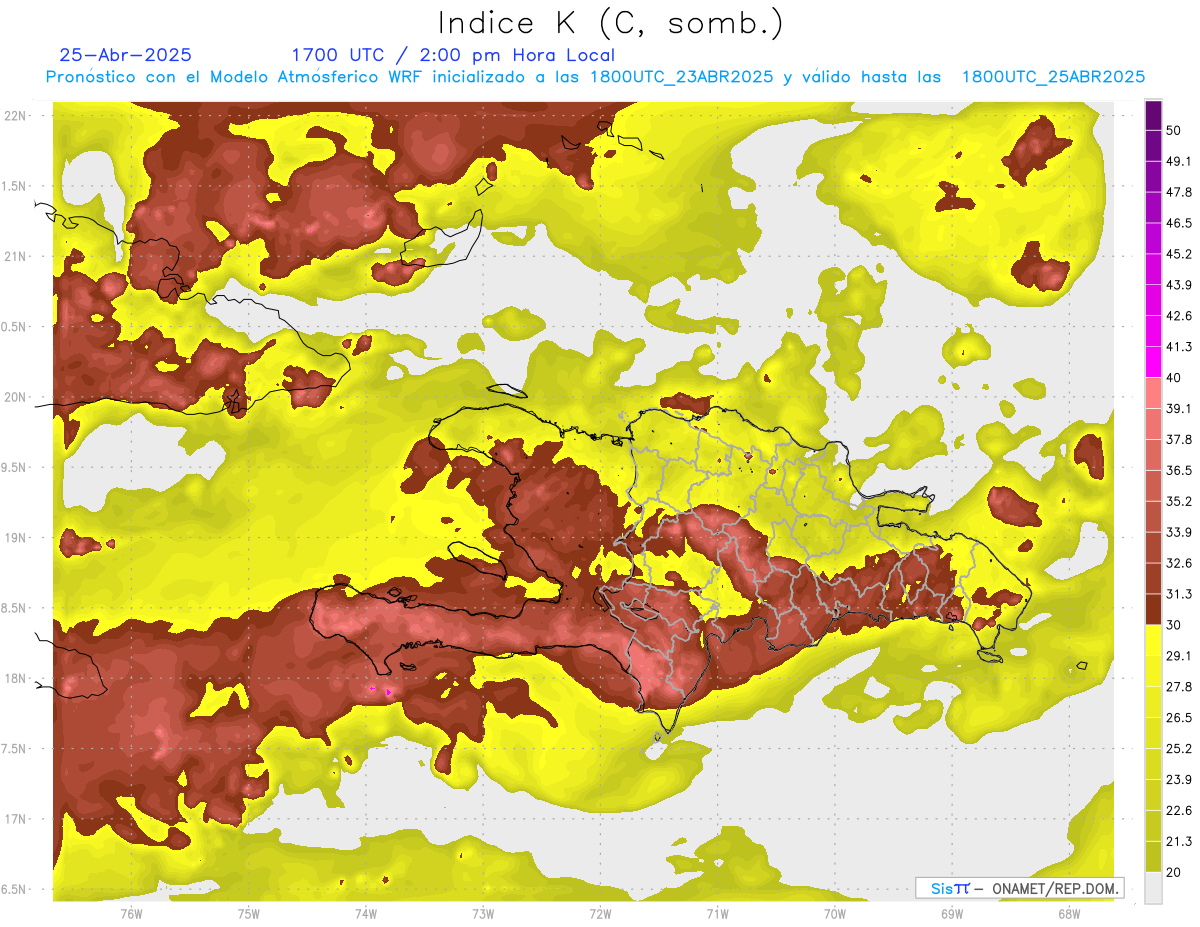Click the '19N' latitude label
Image resolution: width=1200 pixels, height=927 pixels.
(16, 538)
